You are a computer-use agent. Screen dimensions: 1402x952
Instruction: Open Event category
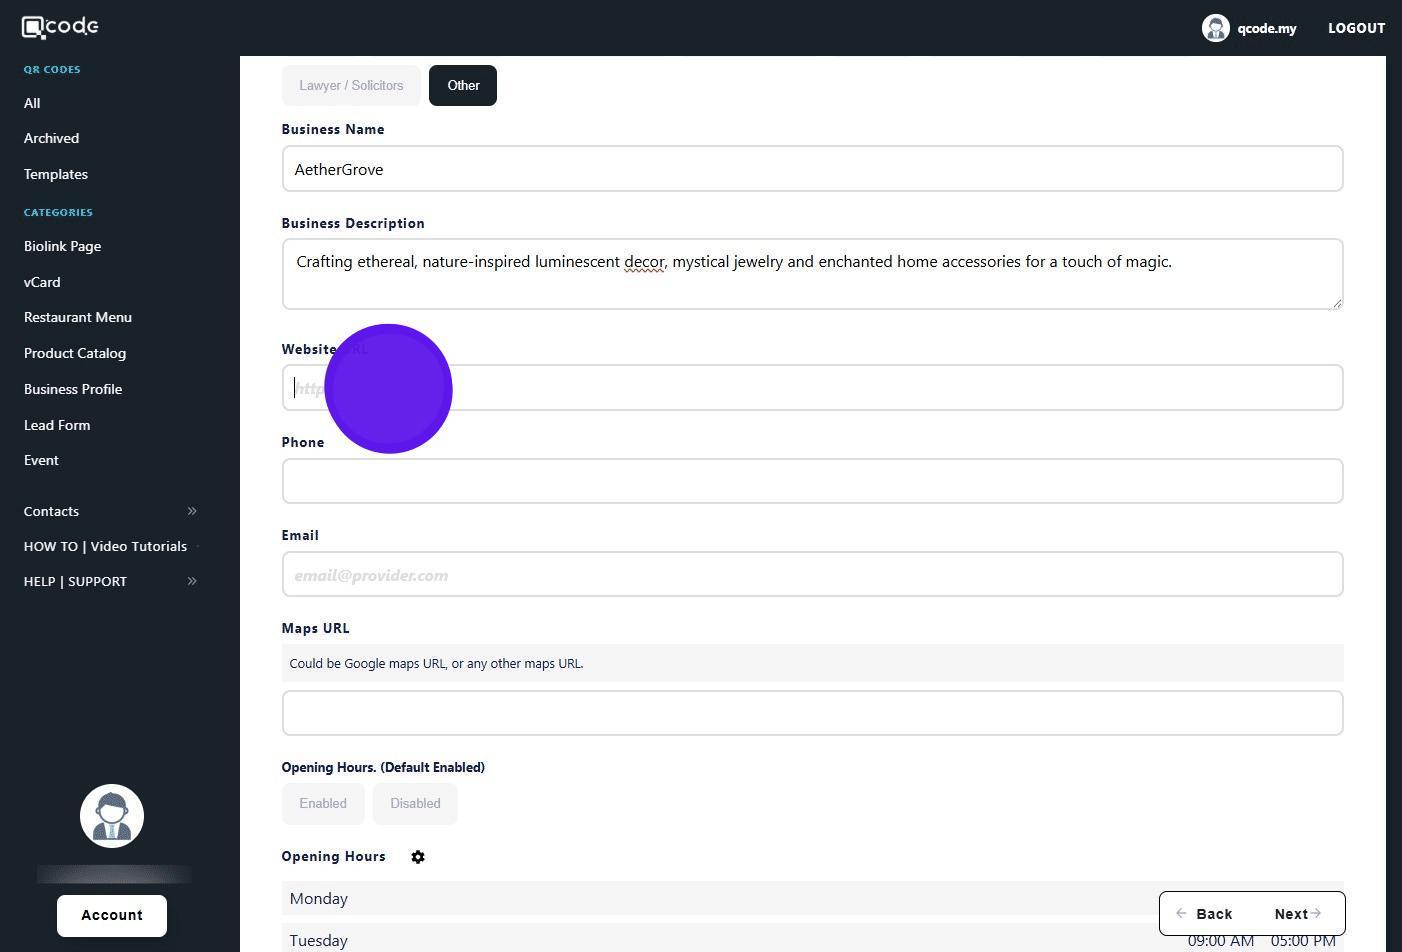[x=41, y=460]
